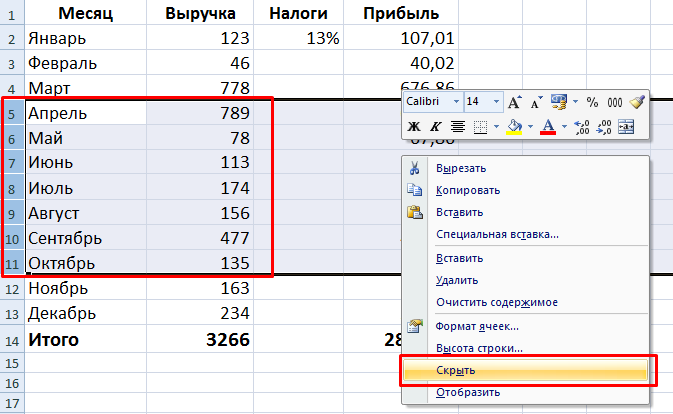
Task: Select the 40,02 profit cell
Action: click(x=401, y=63)
